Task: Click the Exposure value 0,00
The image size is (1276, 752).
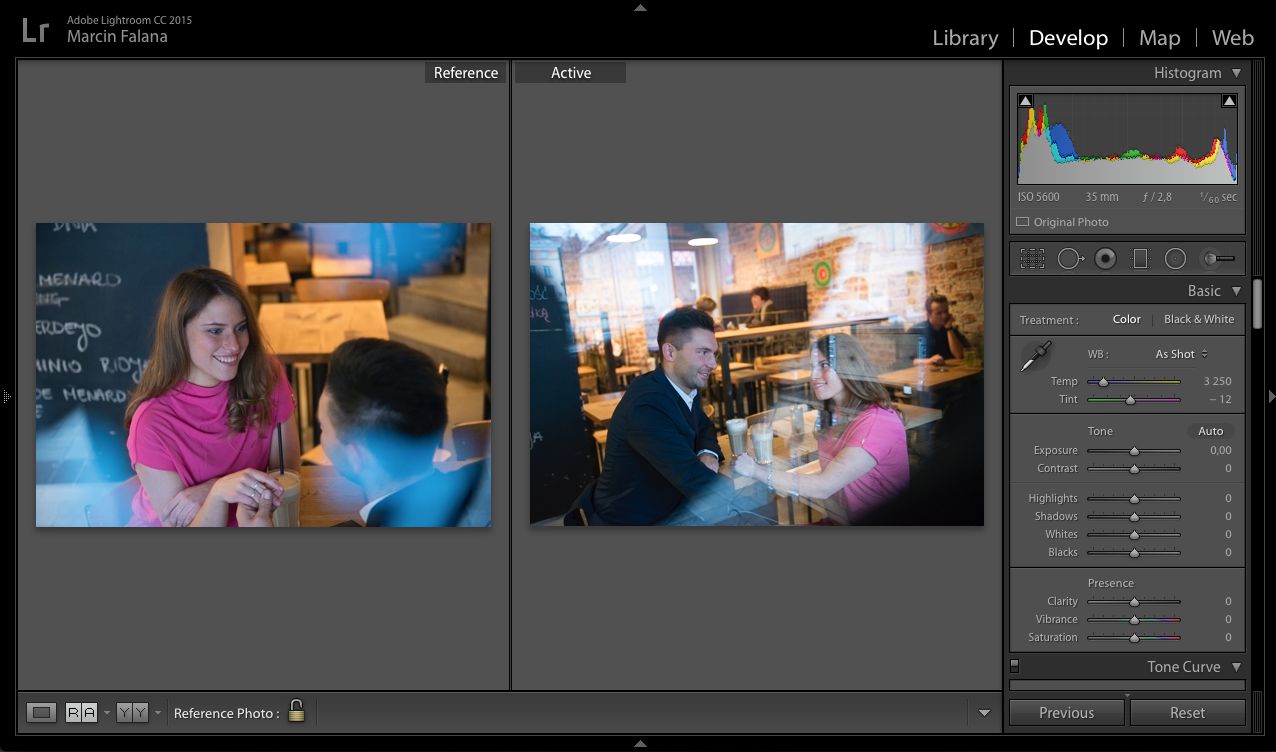Action: (1220, 450)
